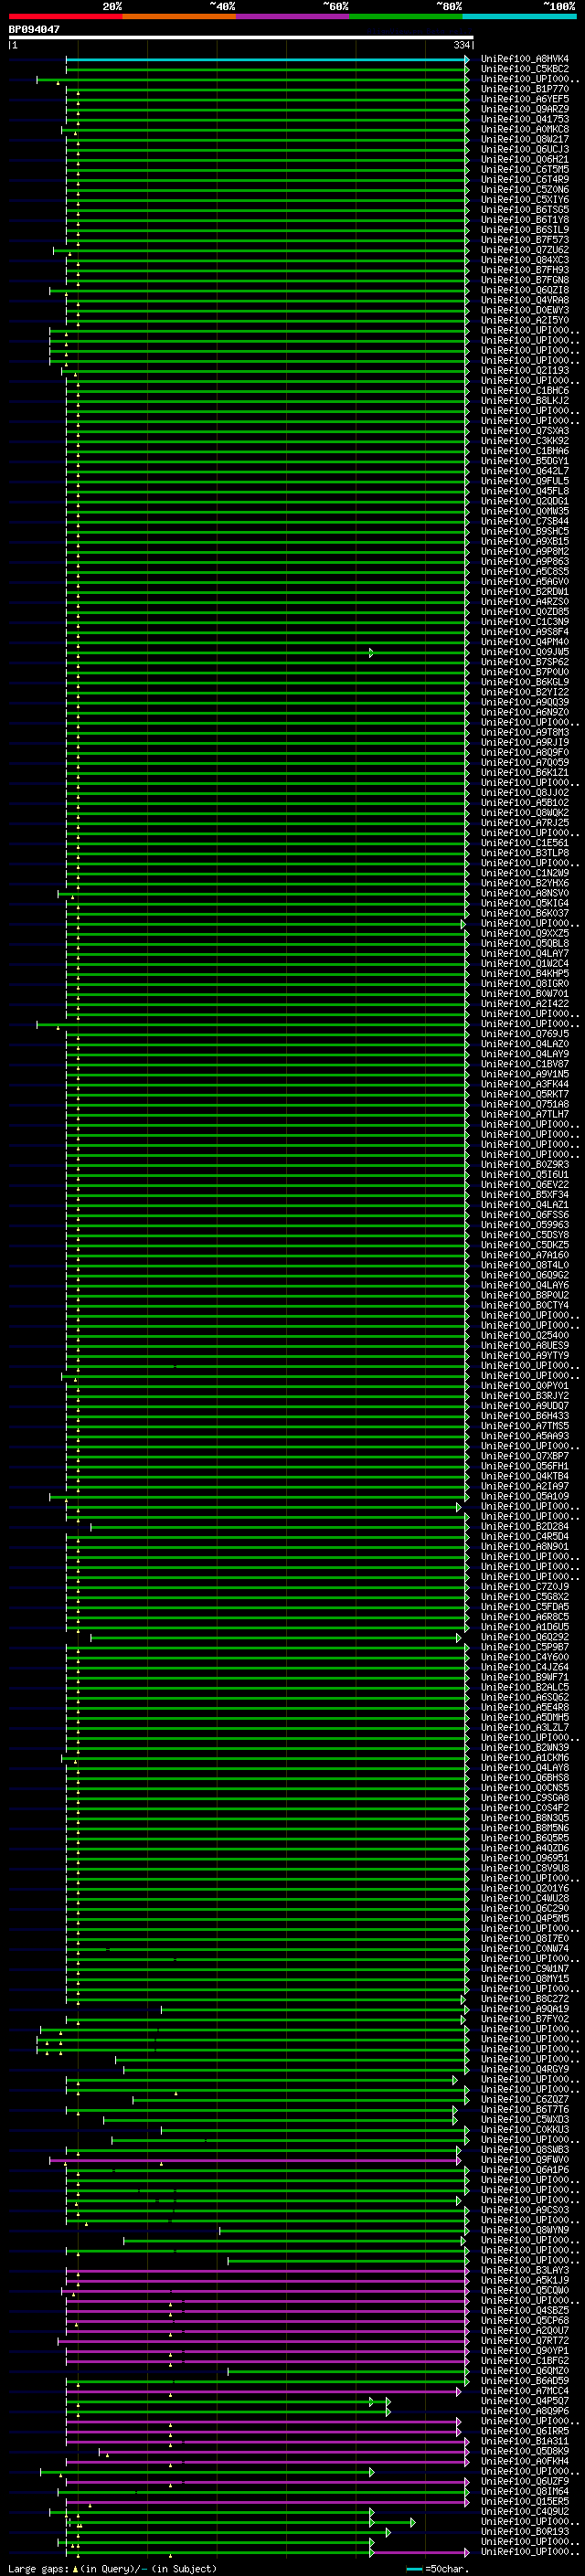Click the white query sequence bar
585x2576 pixels.
(x=241, y=37)
